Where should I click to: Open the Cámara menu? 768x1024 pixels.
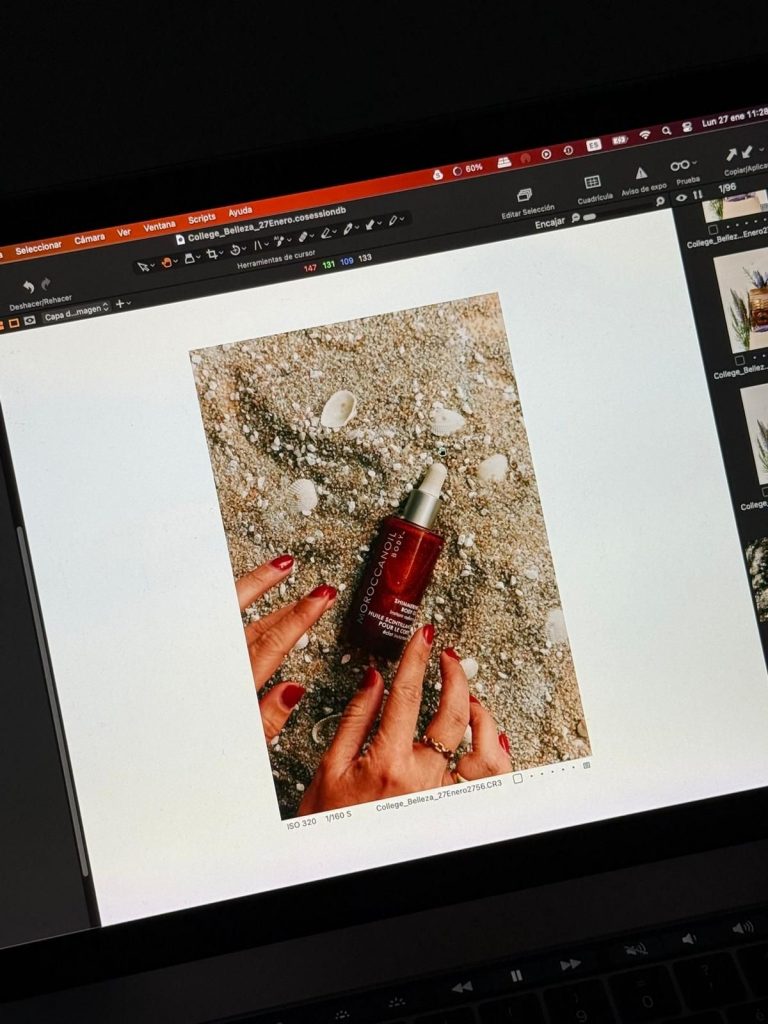click(x=89, y=239)
